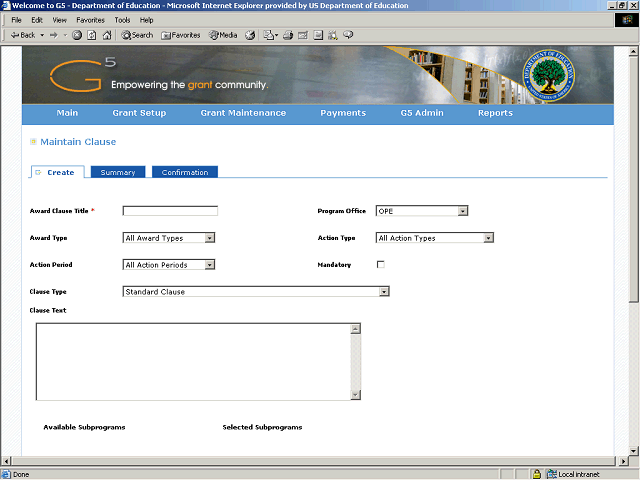Click page vertical scrollbar down arrow

[x=633, y=451]
